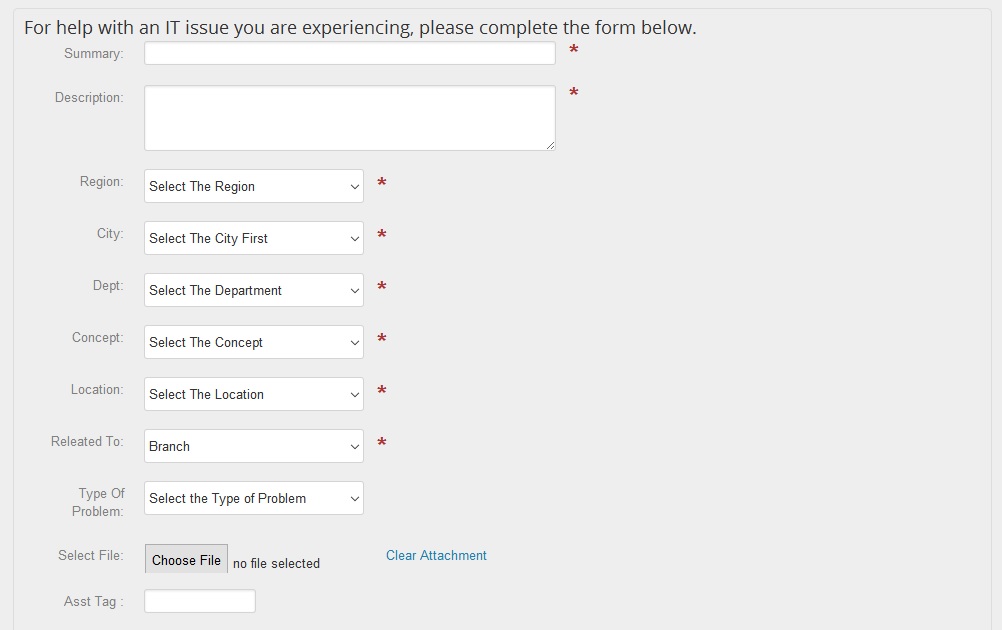
Task: Click the City dropdown chevron arrow
Action: (355, 238)
